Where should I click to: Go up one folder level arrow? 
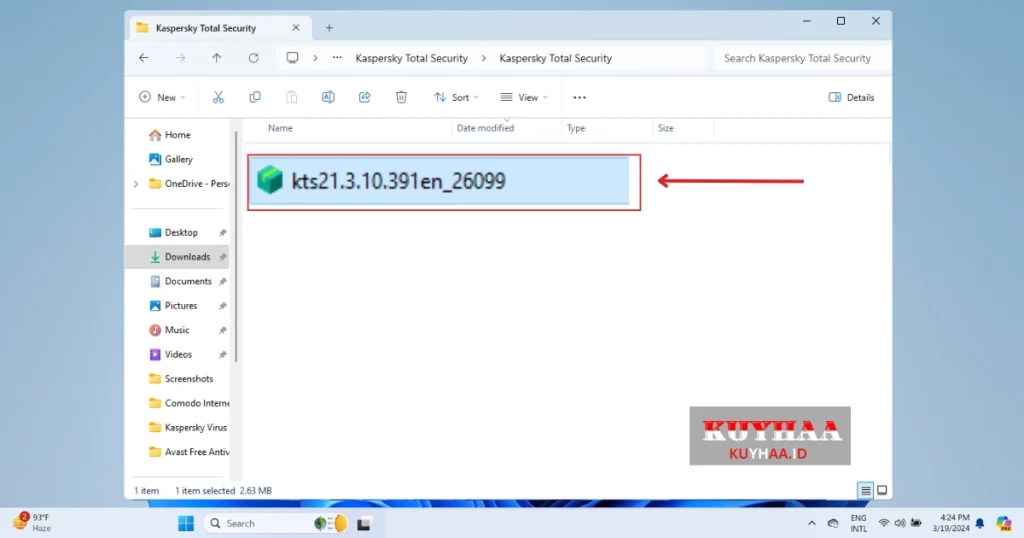[217, 58]
